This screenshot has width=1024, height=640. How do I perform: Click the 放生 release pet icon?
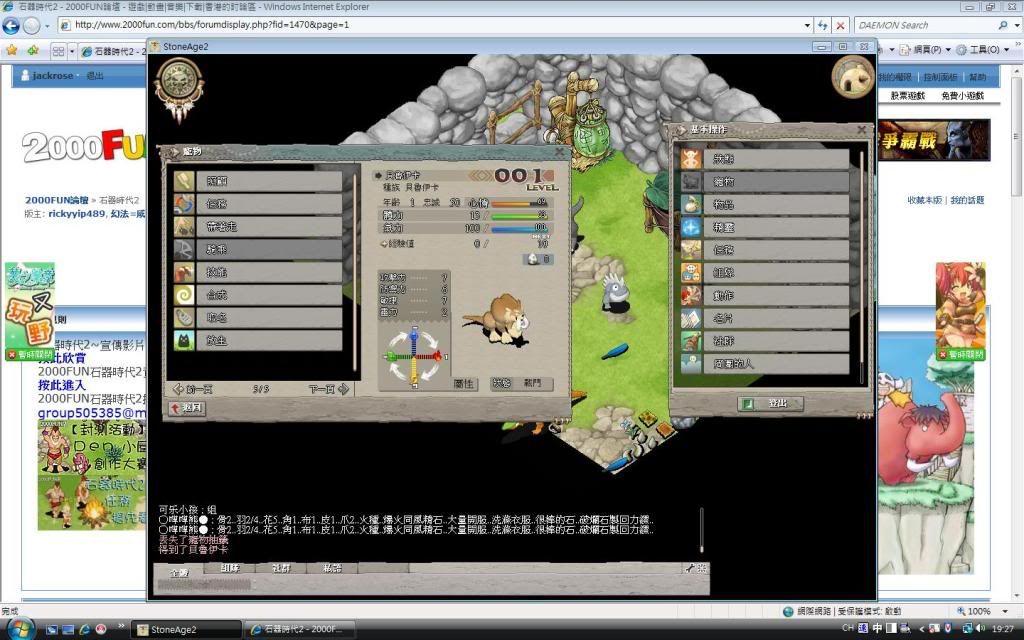point(186,341)
